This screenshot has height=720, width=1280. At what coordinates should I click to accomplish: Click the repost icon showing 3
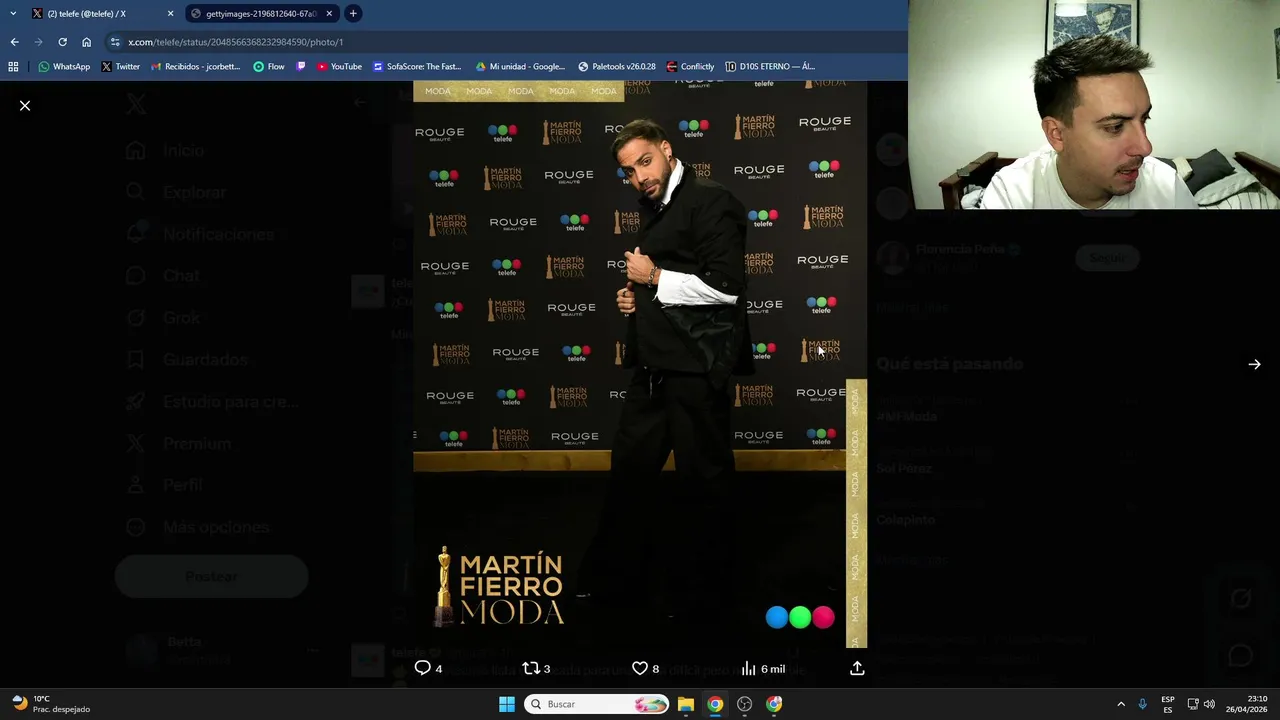coord(531,668)
